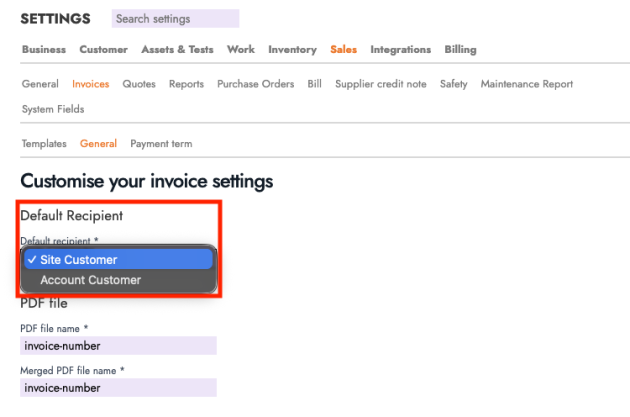Viewport: 630px width, 417px height.
Task: Switch to invoice Templates tab
Action: [x=44, y=144]
